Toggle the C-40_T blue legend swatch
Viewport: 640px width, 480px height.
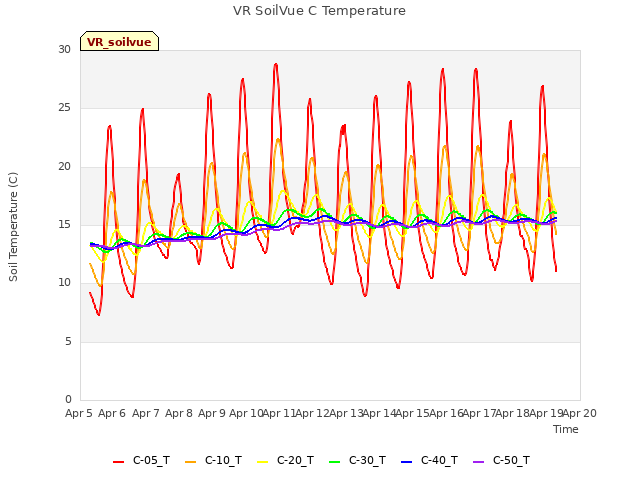[407, 462]
